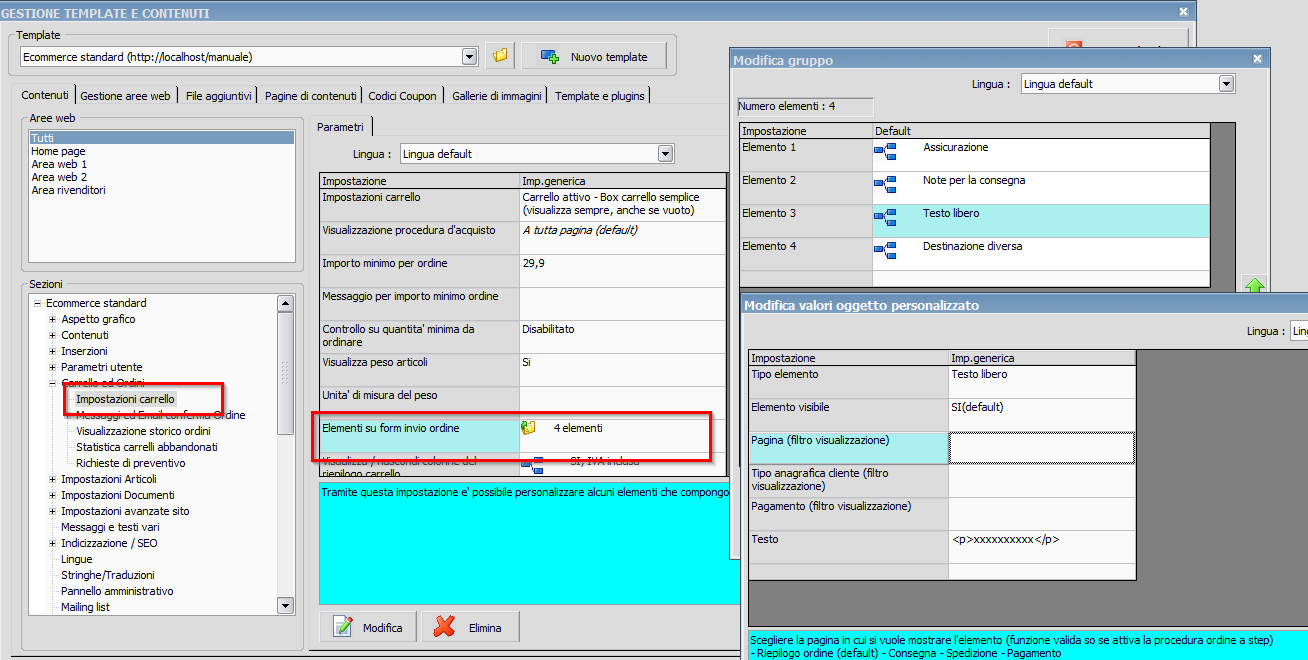Select Area rivenditori in the list

tap(68, 190)
